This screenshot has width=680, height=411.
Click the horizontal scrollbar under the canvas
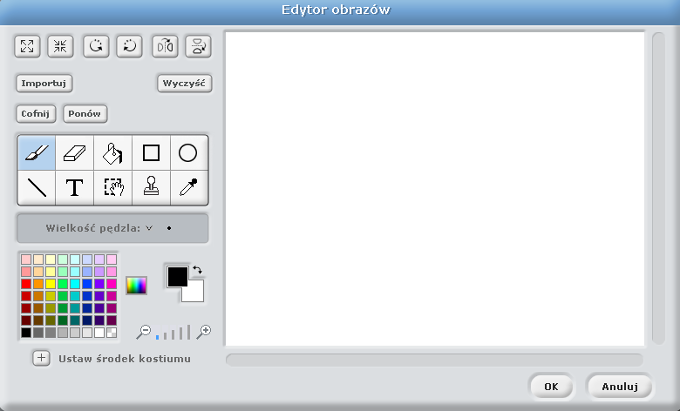click(434, 360)
